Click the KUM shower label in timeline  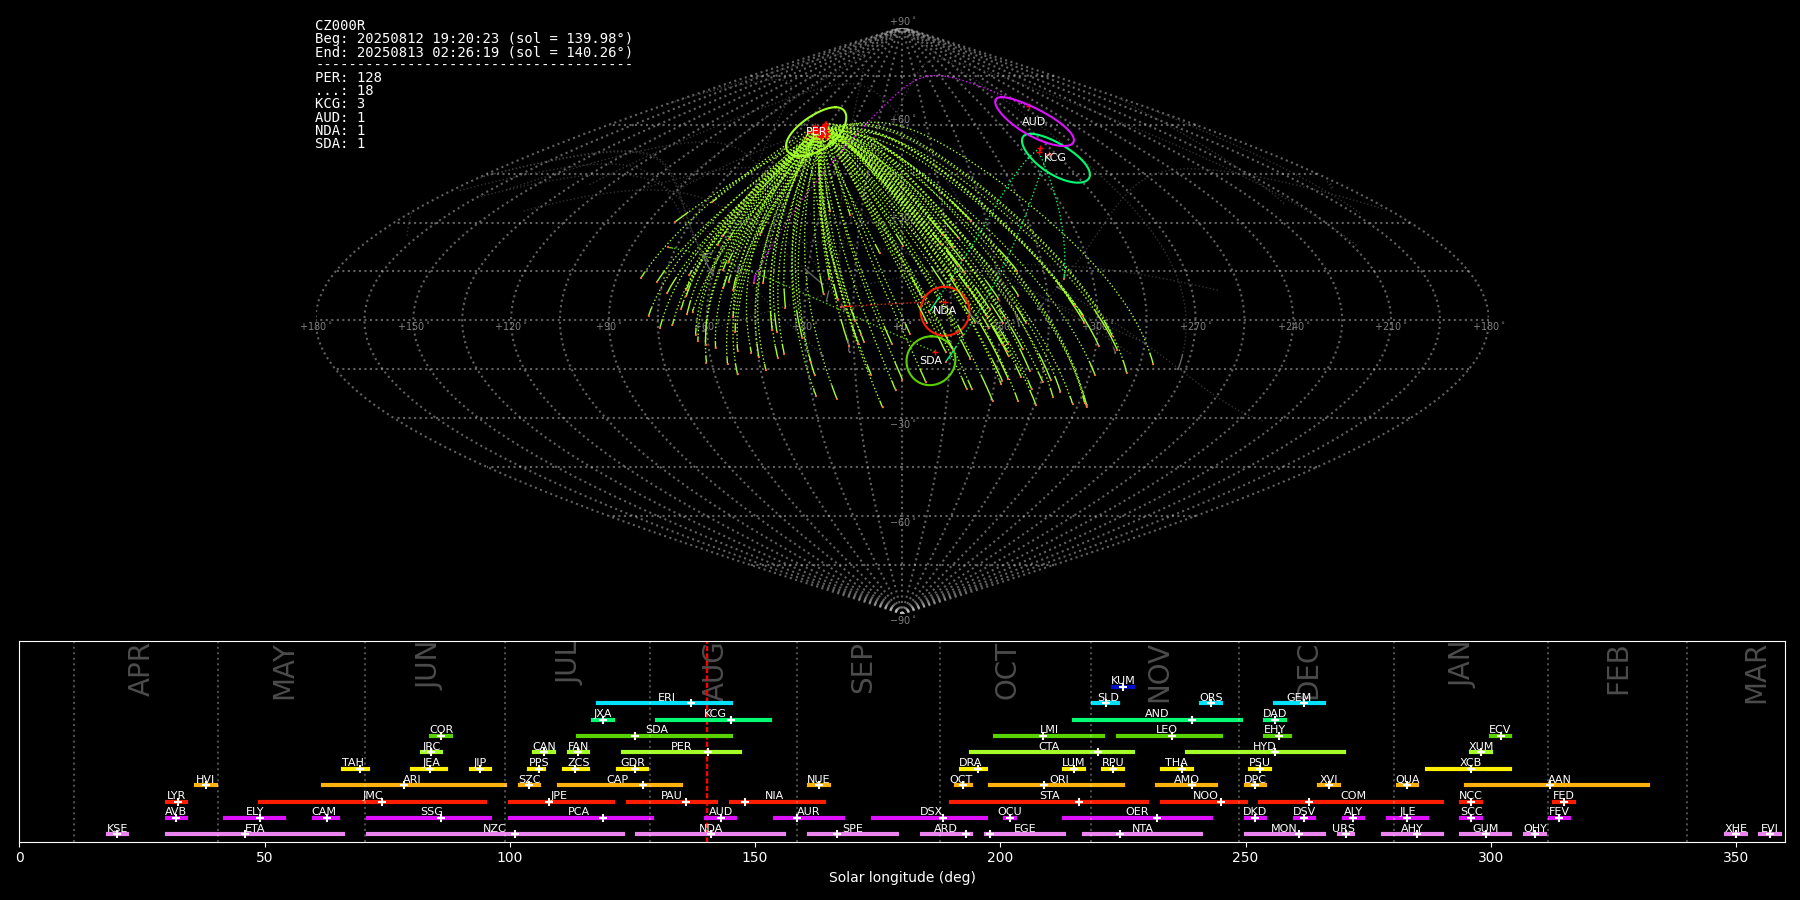tap(1123, 681)
